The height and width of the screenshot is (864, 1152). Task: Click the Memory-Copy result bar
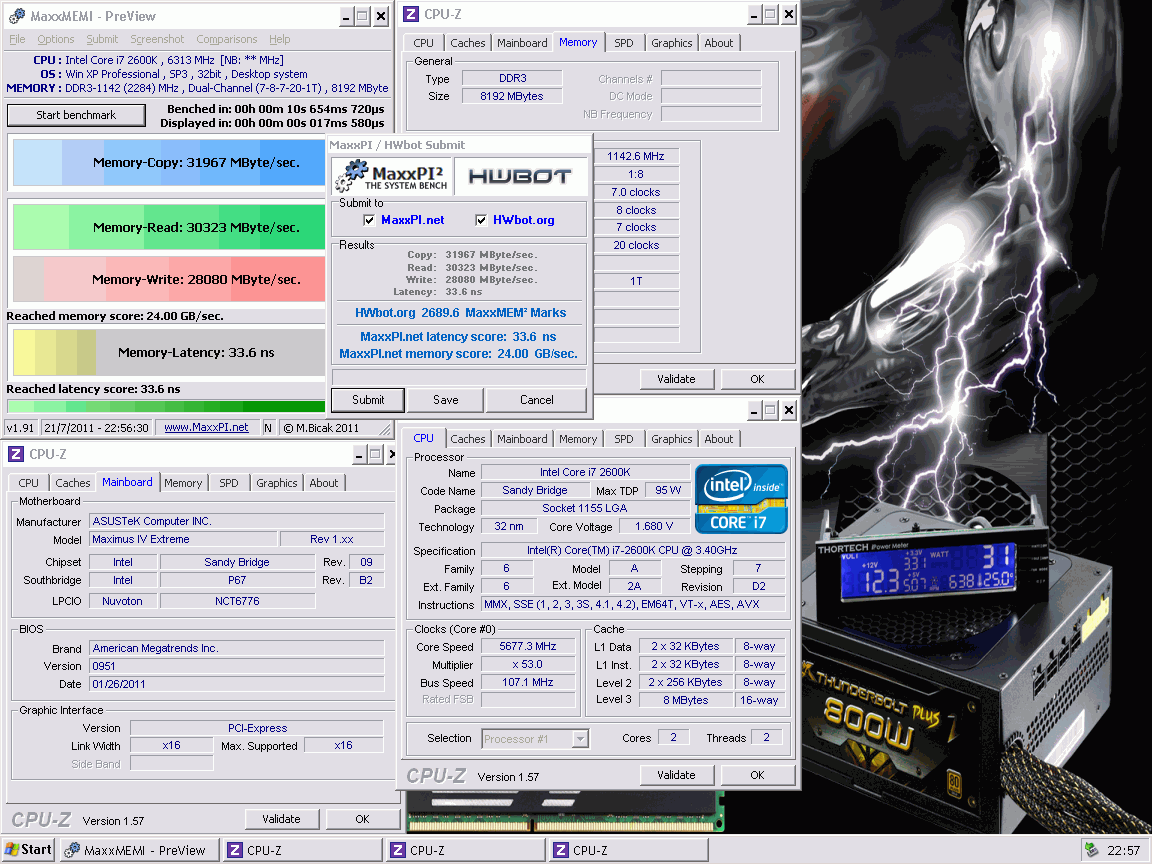click(169, 162)
